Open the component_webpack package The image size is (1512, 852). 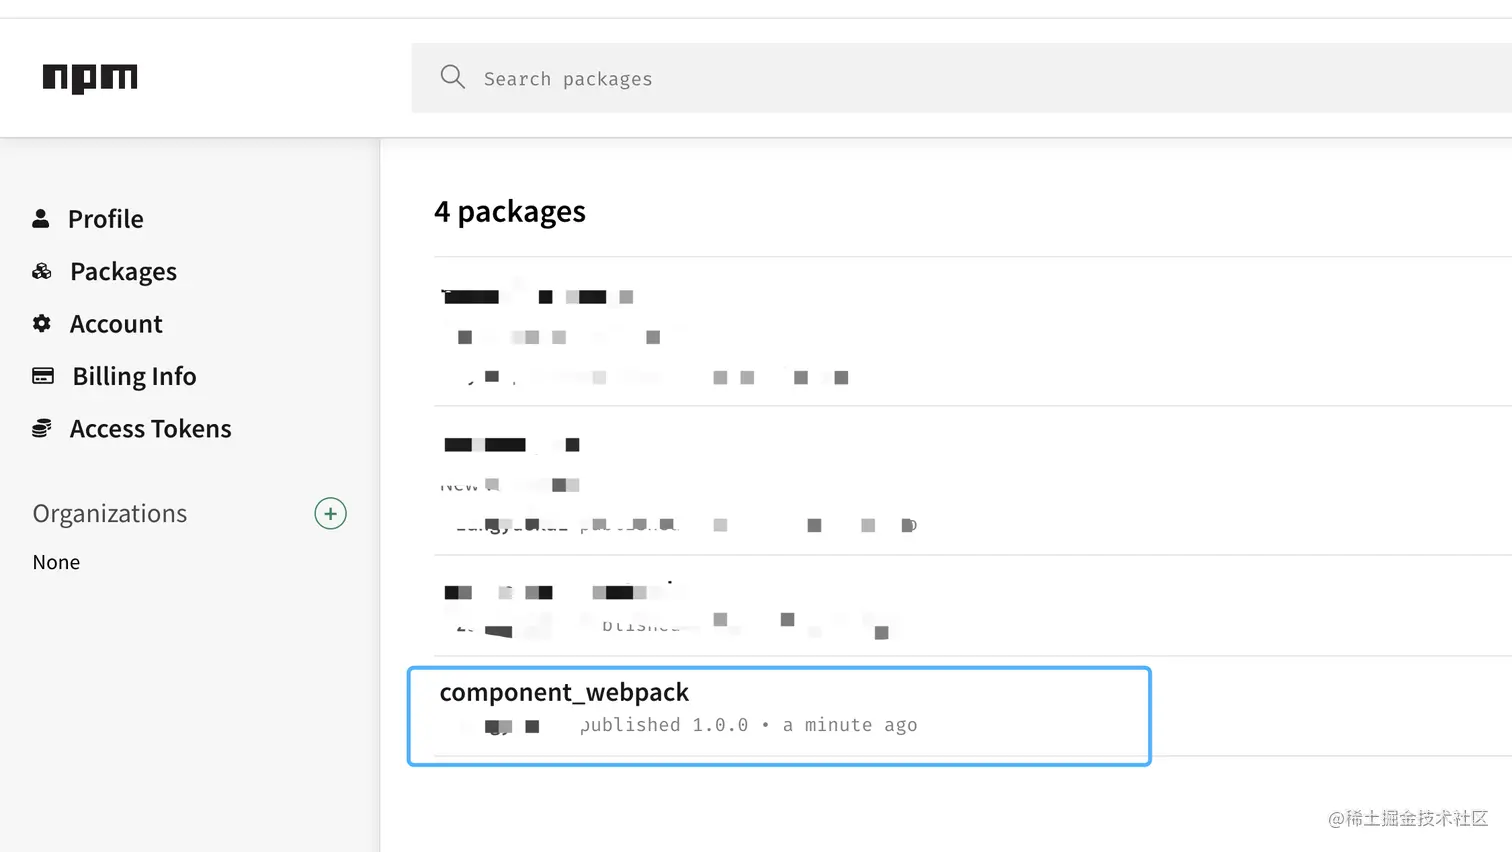564,692
